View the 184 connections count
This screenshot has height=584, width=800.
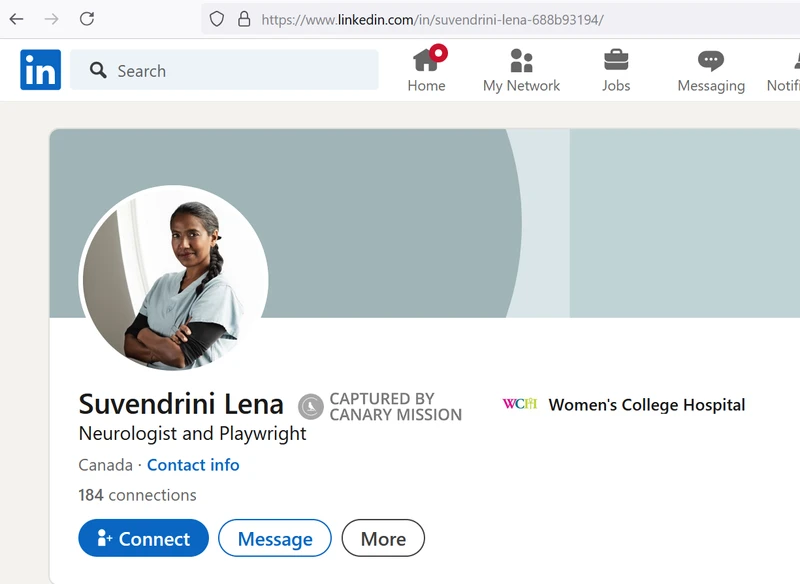137,495
